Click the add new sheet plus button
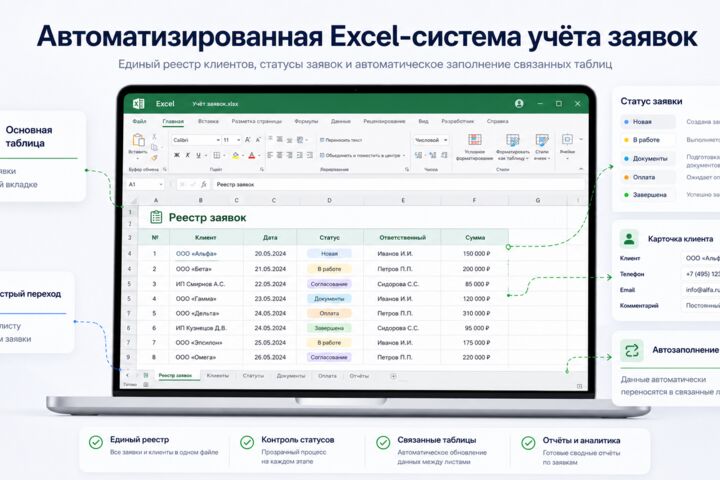 [x=394, y=376]
